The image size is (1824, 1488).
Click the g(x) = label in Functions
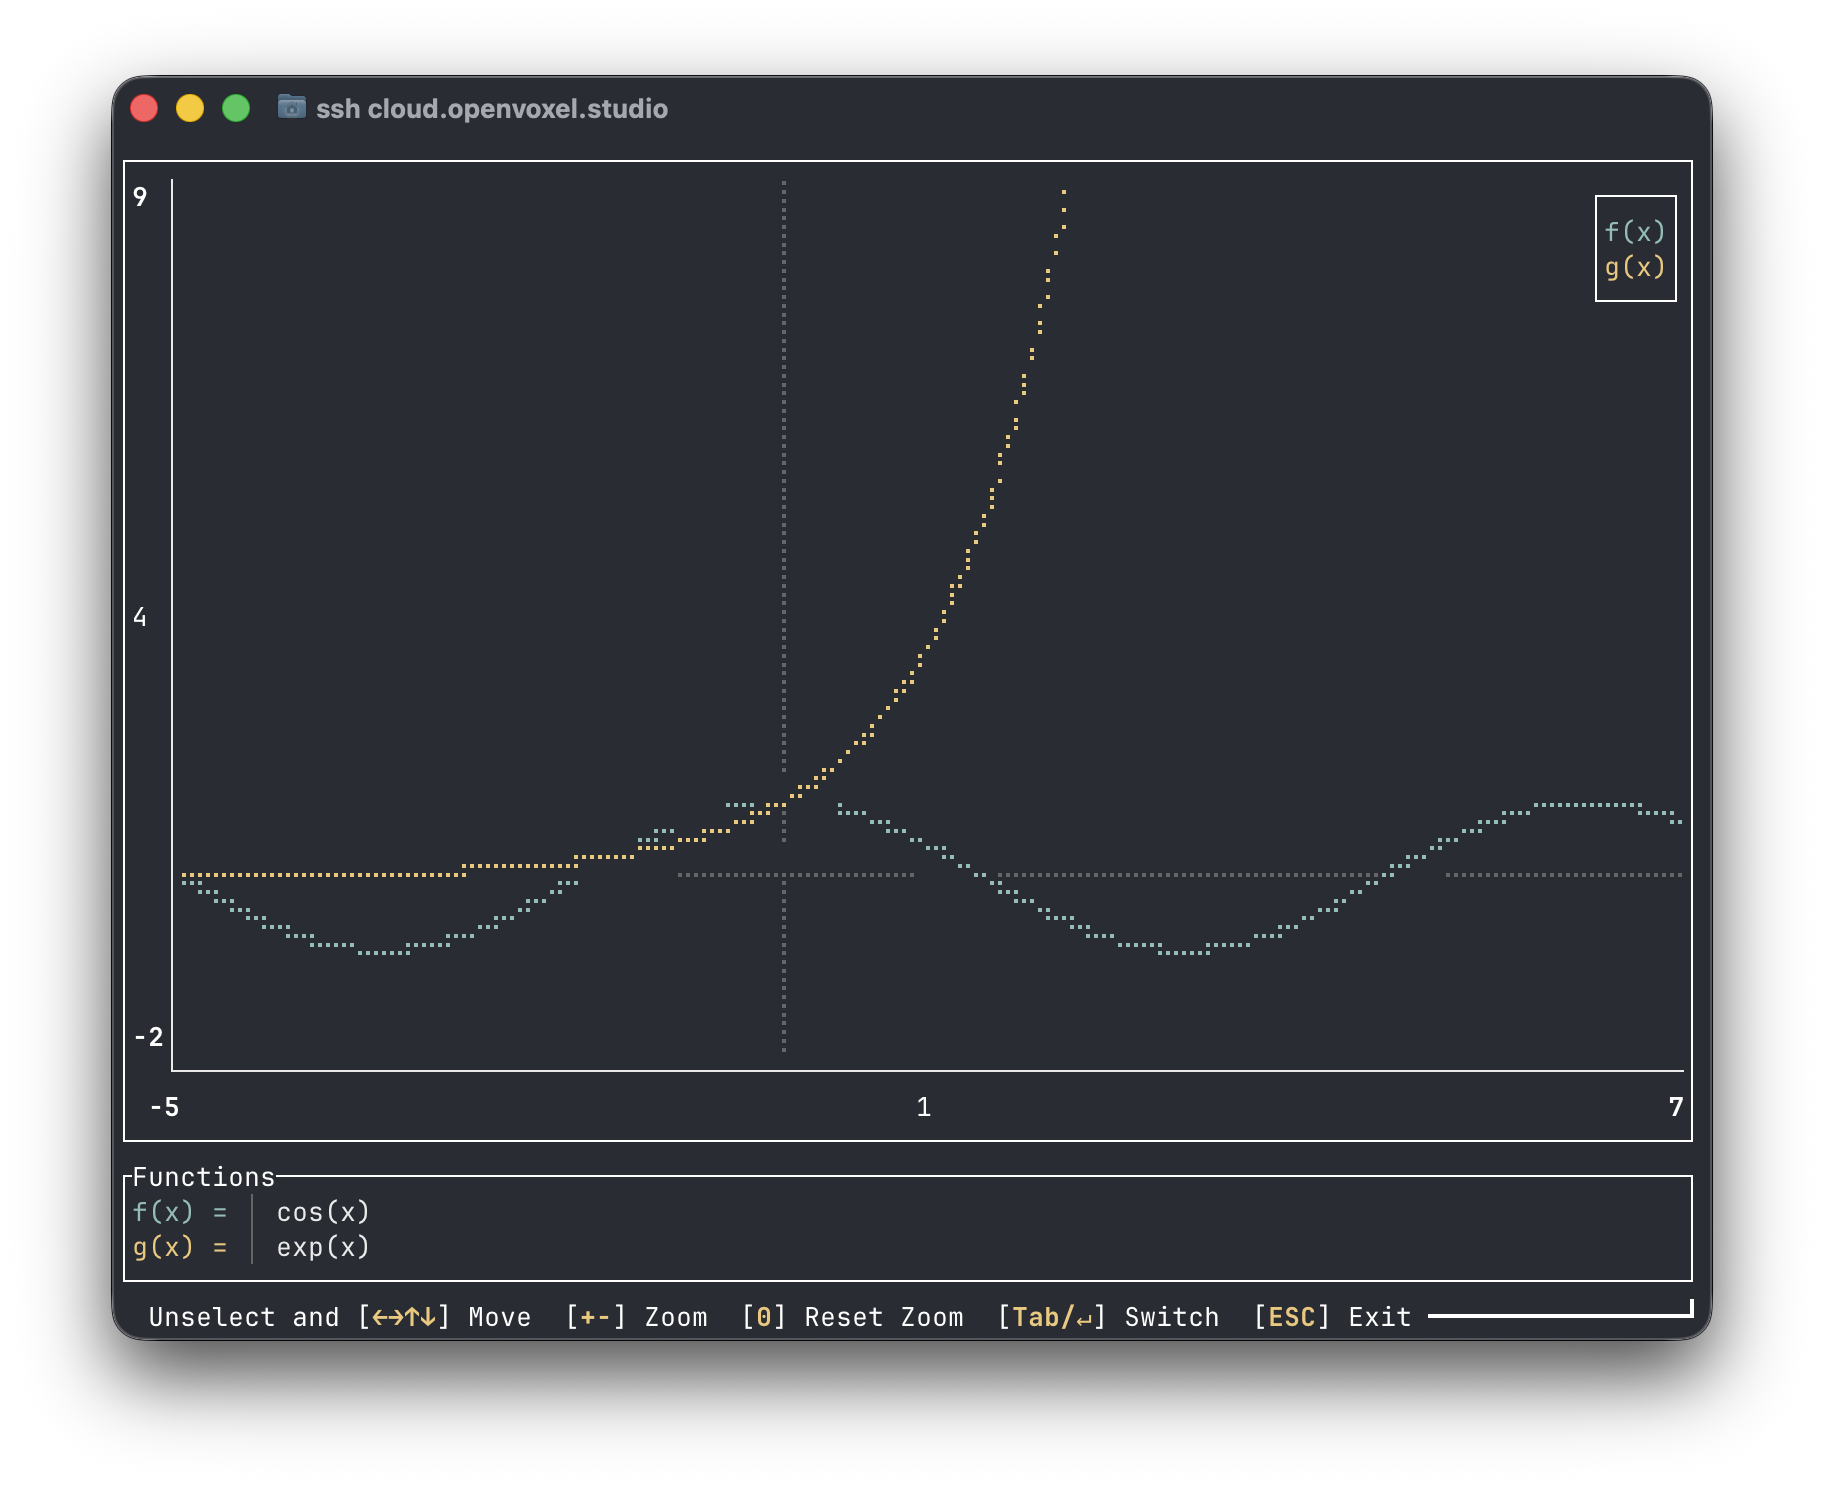coord(180,1247)
